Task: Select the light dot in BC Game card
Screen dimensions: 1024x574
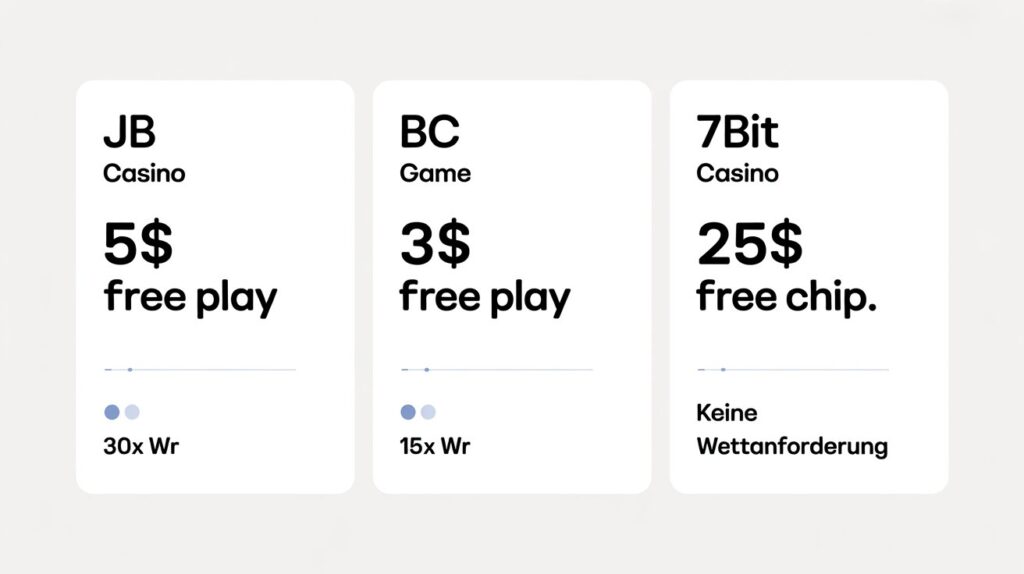Action: pyautogui.click(x=429, y=412)
